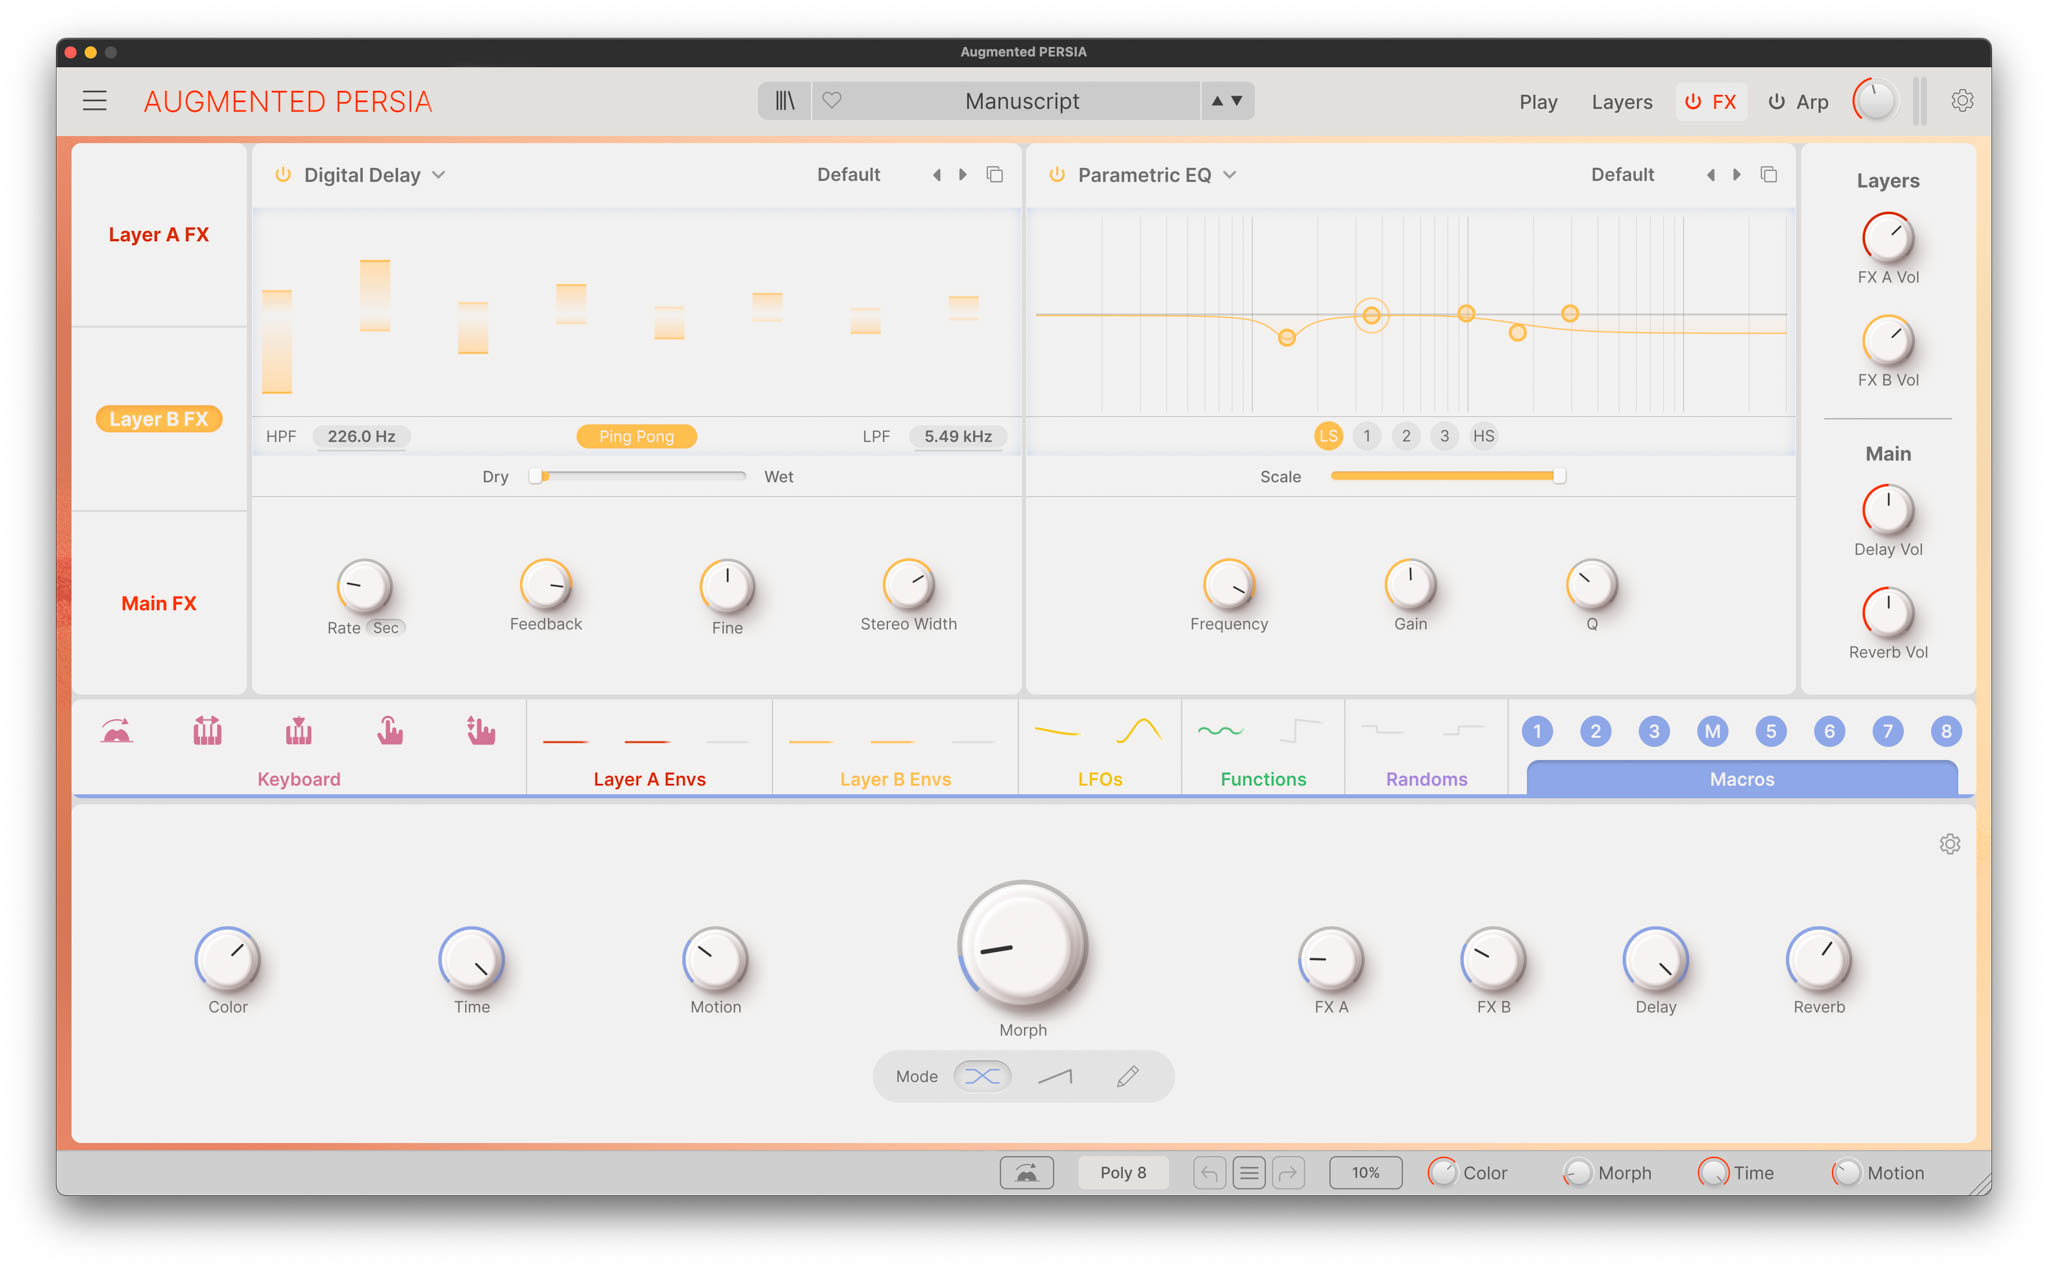Open global settings gear in header
This screenshot has width=2048, height=1270.
(1962, 101)
